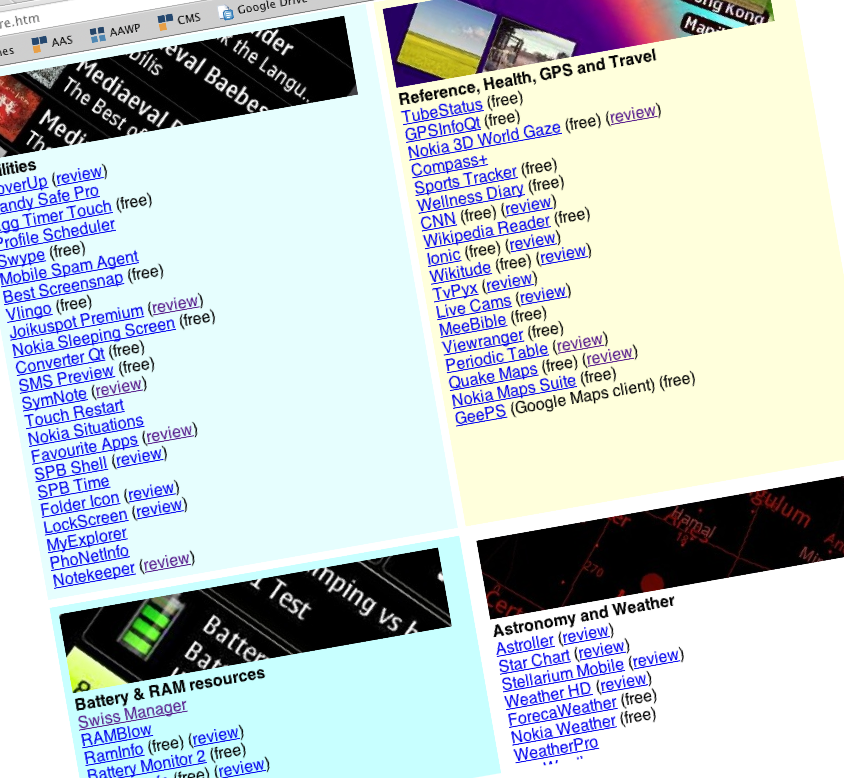The height and width of the screenshot is (778, 844).
Task: Open the Weather HD link
Action: [x=548, y=695]
